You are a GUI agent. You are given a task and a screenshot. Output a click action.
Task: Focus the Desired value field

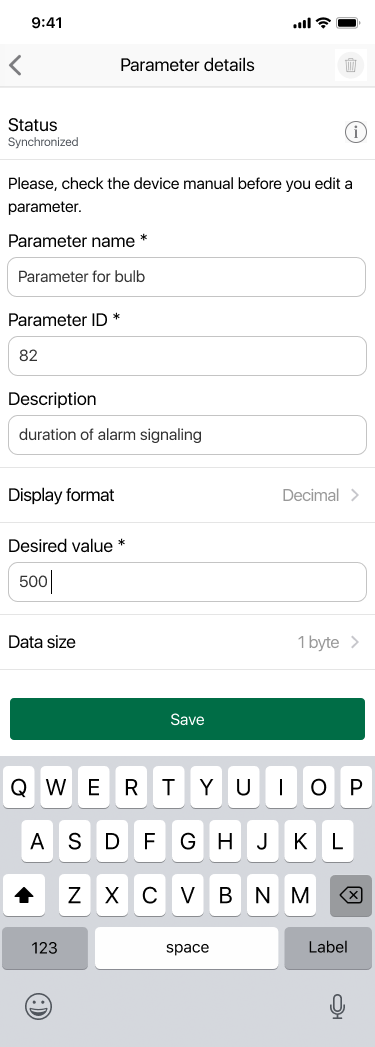pos(187,582)
